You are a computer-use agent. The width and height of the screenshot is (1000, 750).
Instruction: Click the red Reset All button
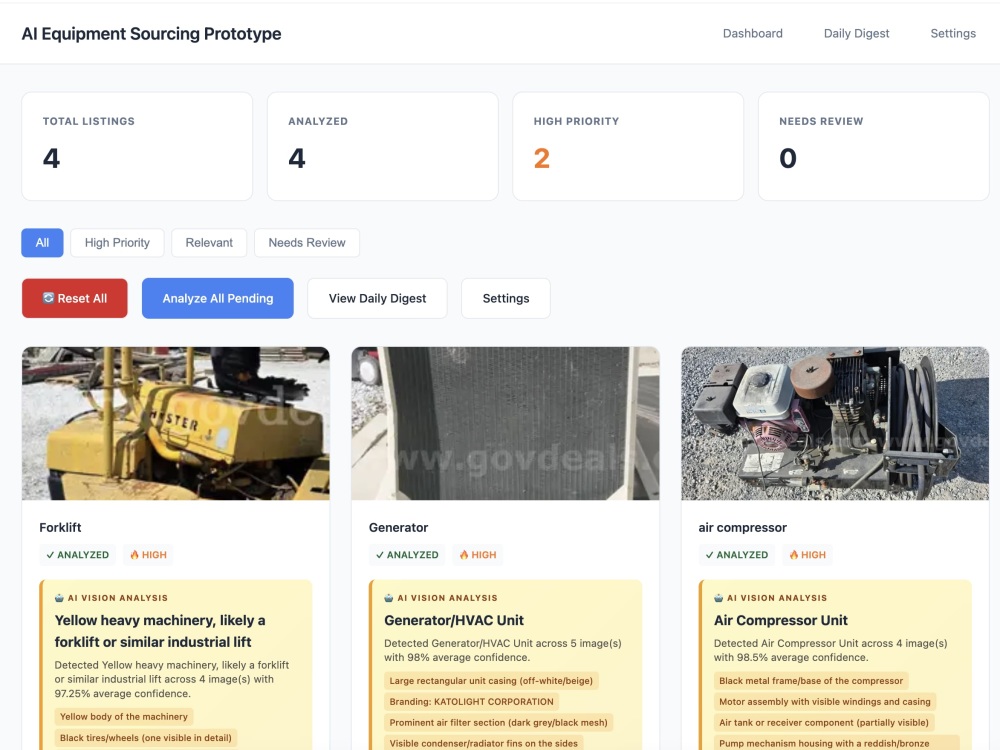point(75,298)
